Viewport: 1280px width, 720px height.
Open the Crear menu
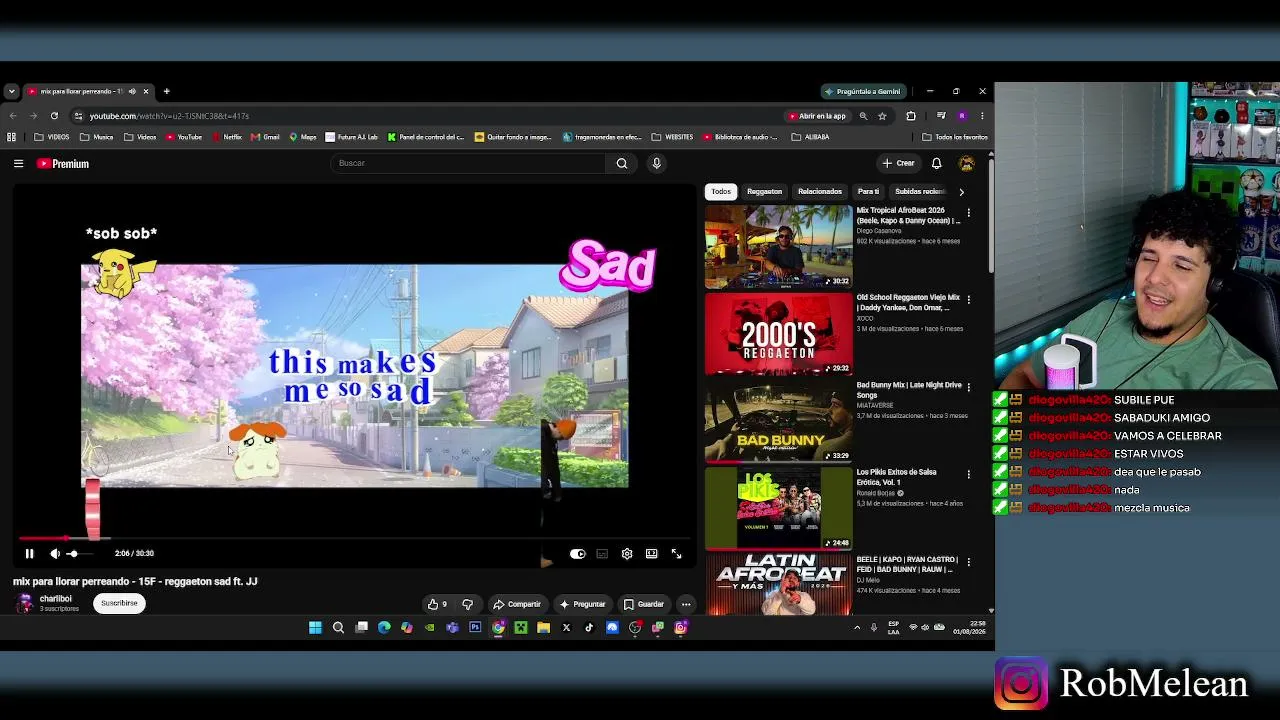tap(898, 163)
